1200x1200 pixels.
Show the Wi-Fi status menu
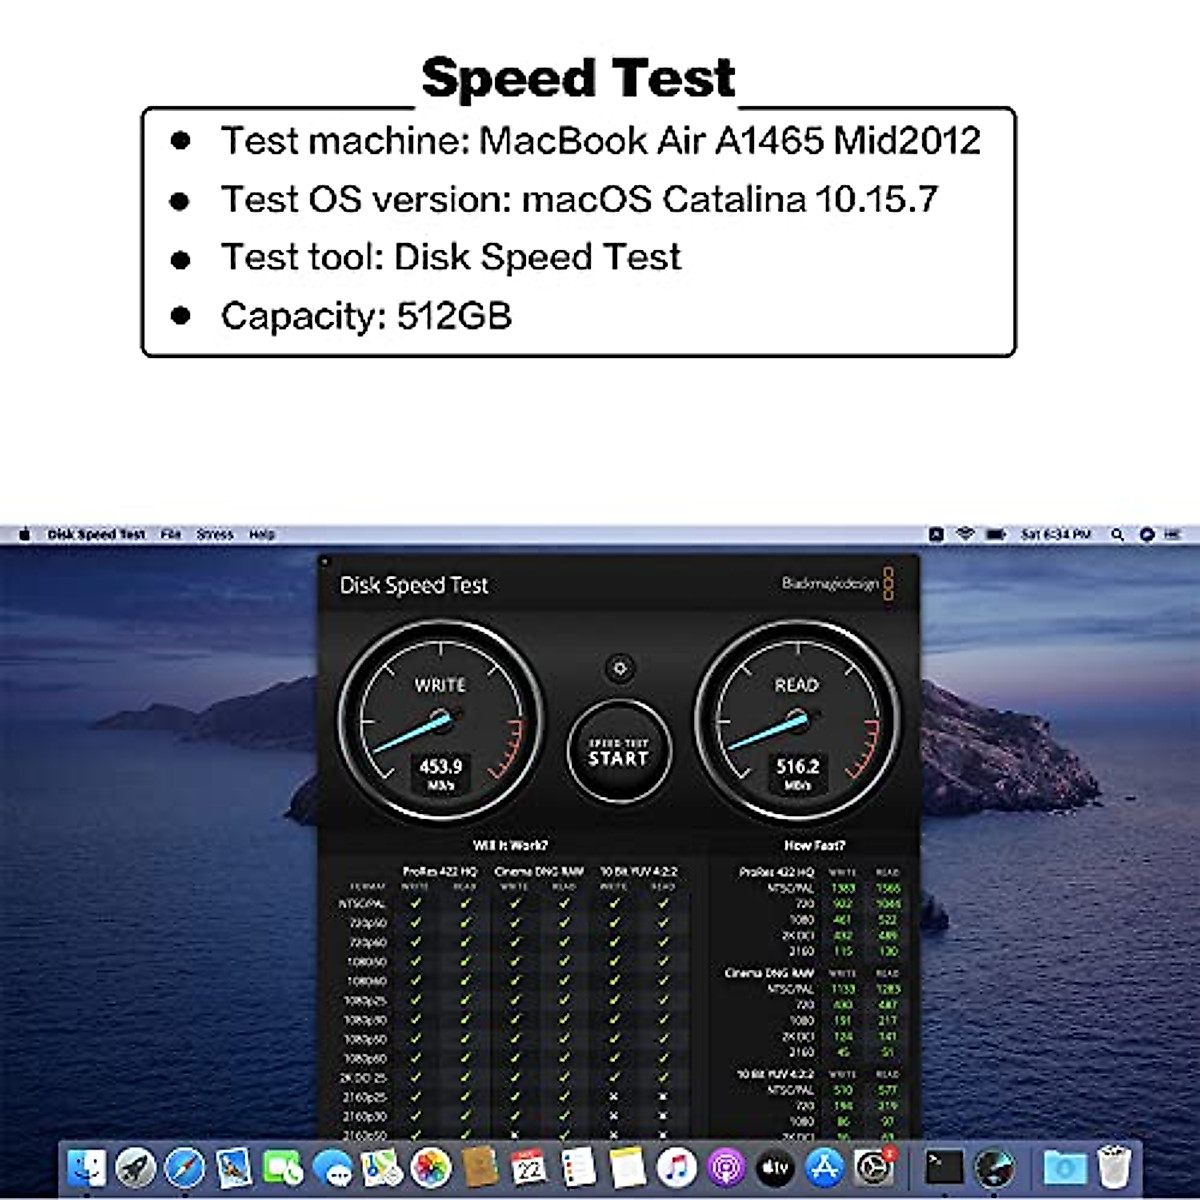pos(965,535)
